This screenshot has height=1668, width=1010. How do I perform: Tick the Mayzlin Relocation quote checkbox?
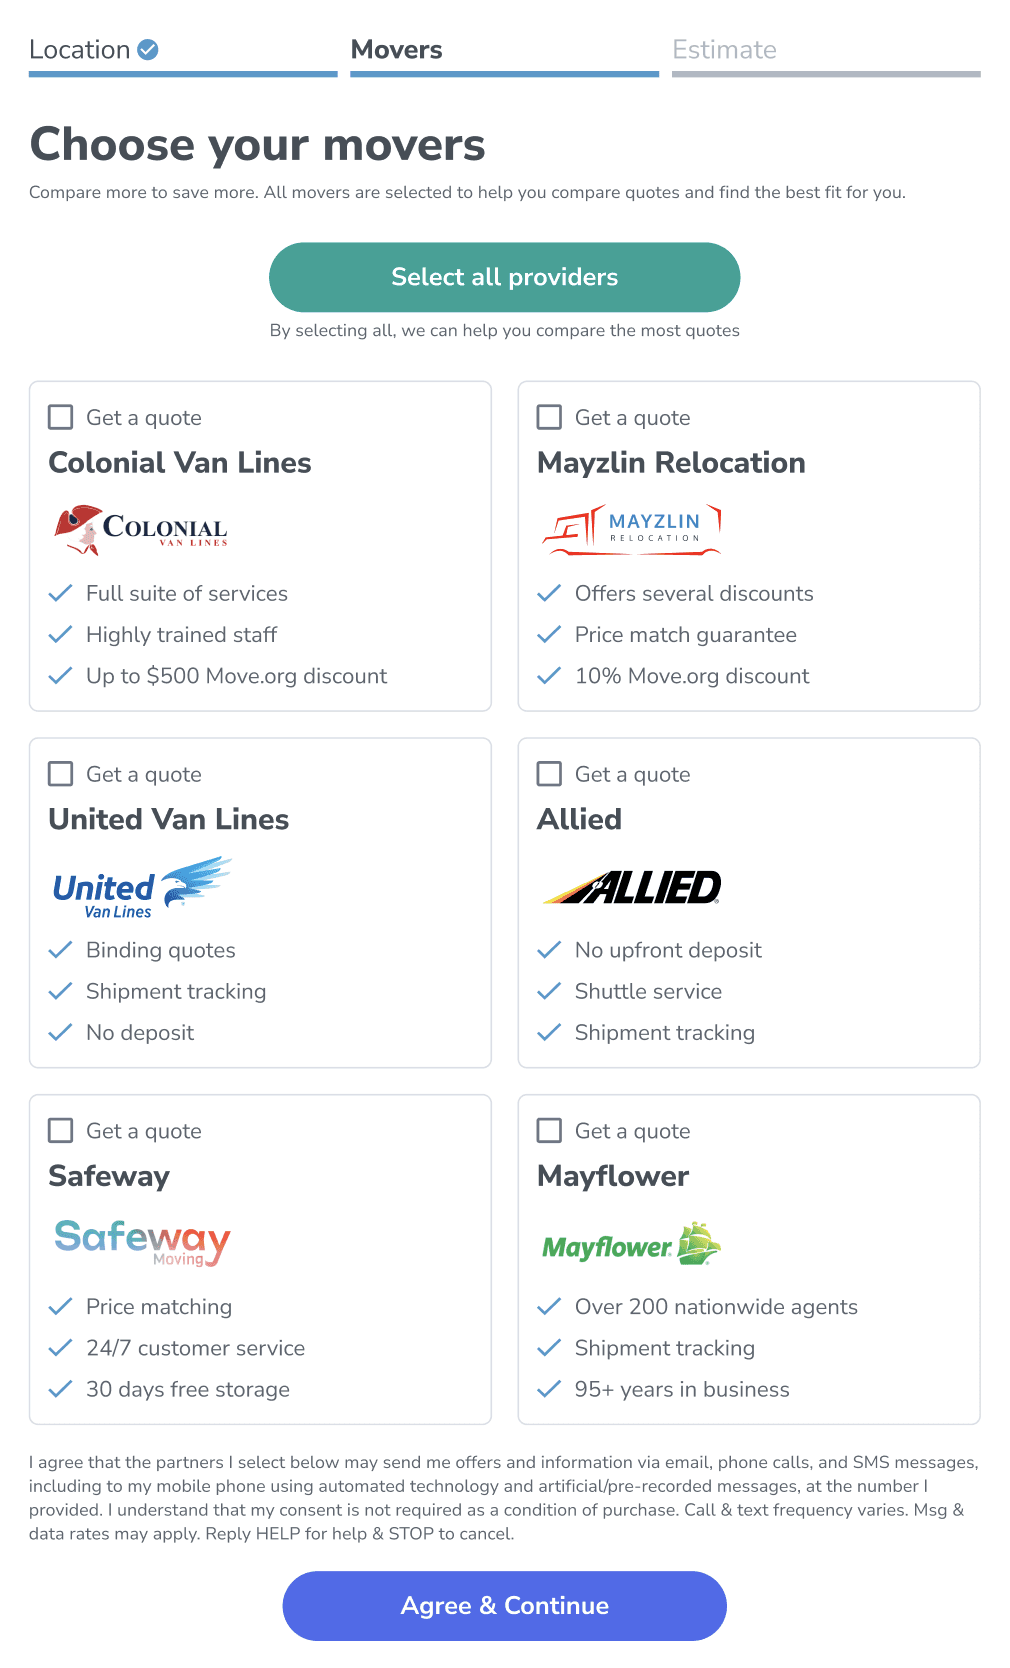(x=549, y=417)
